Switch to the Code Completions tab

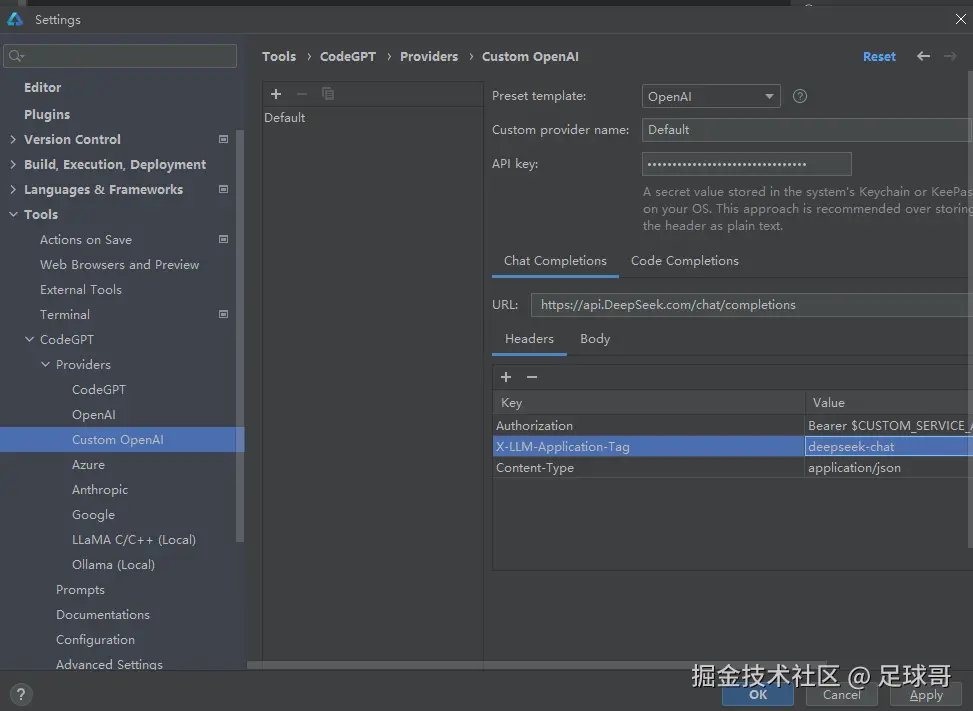pyautogui.click(x=684, y=261)
